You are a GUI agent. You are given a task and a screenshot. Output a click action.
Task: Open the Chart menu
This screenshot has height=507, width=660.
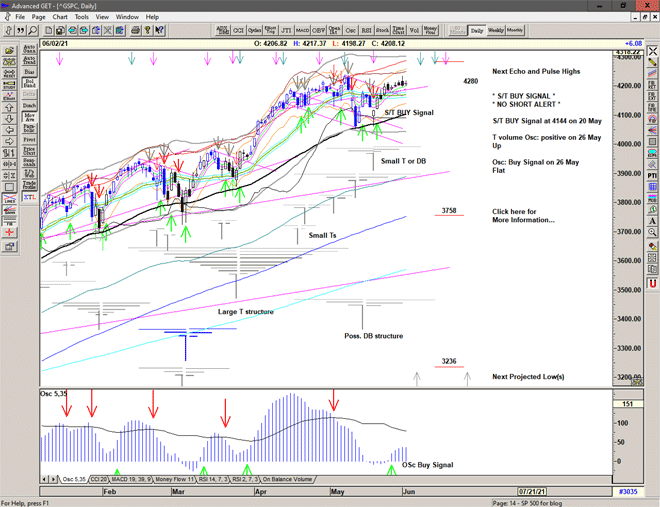point(60,17)
